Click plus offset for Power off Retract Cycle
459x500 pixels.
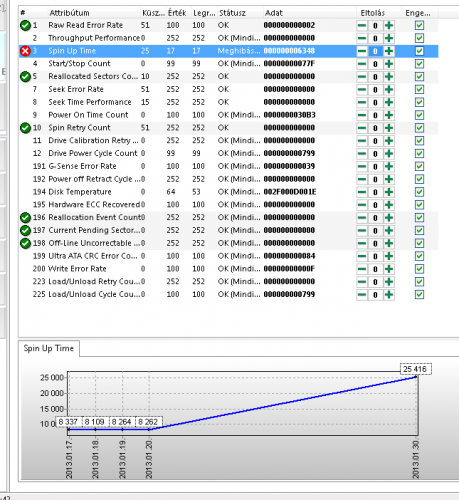(x=389, y=179)
